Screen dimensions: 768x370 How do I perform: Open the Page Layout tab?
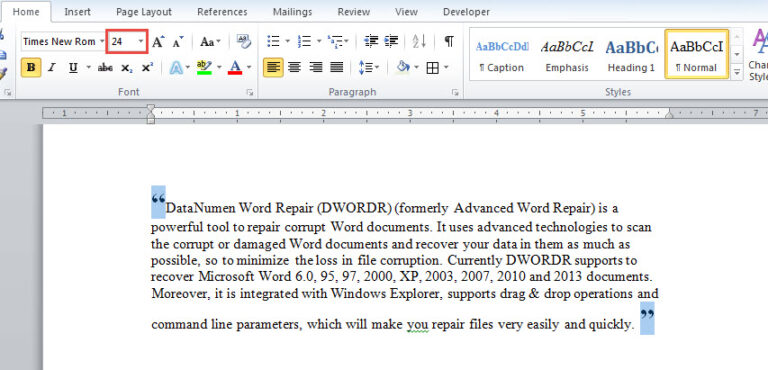[144, 12]
